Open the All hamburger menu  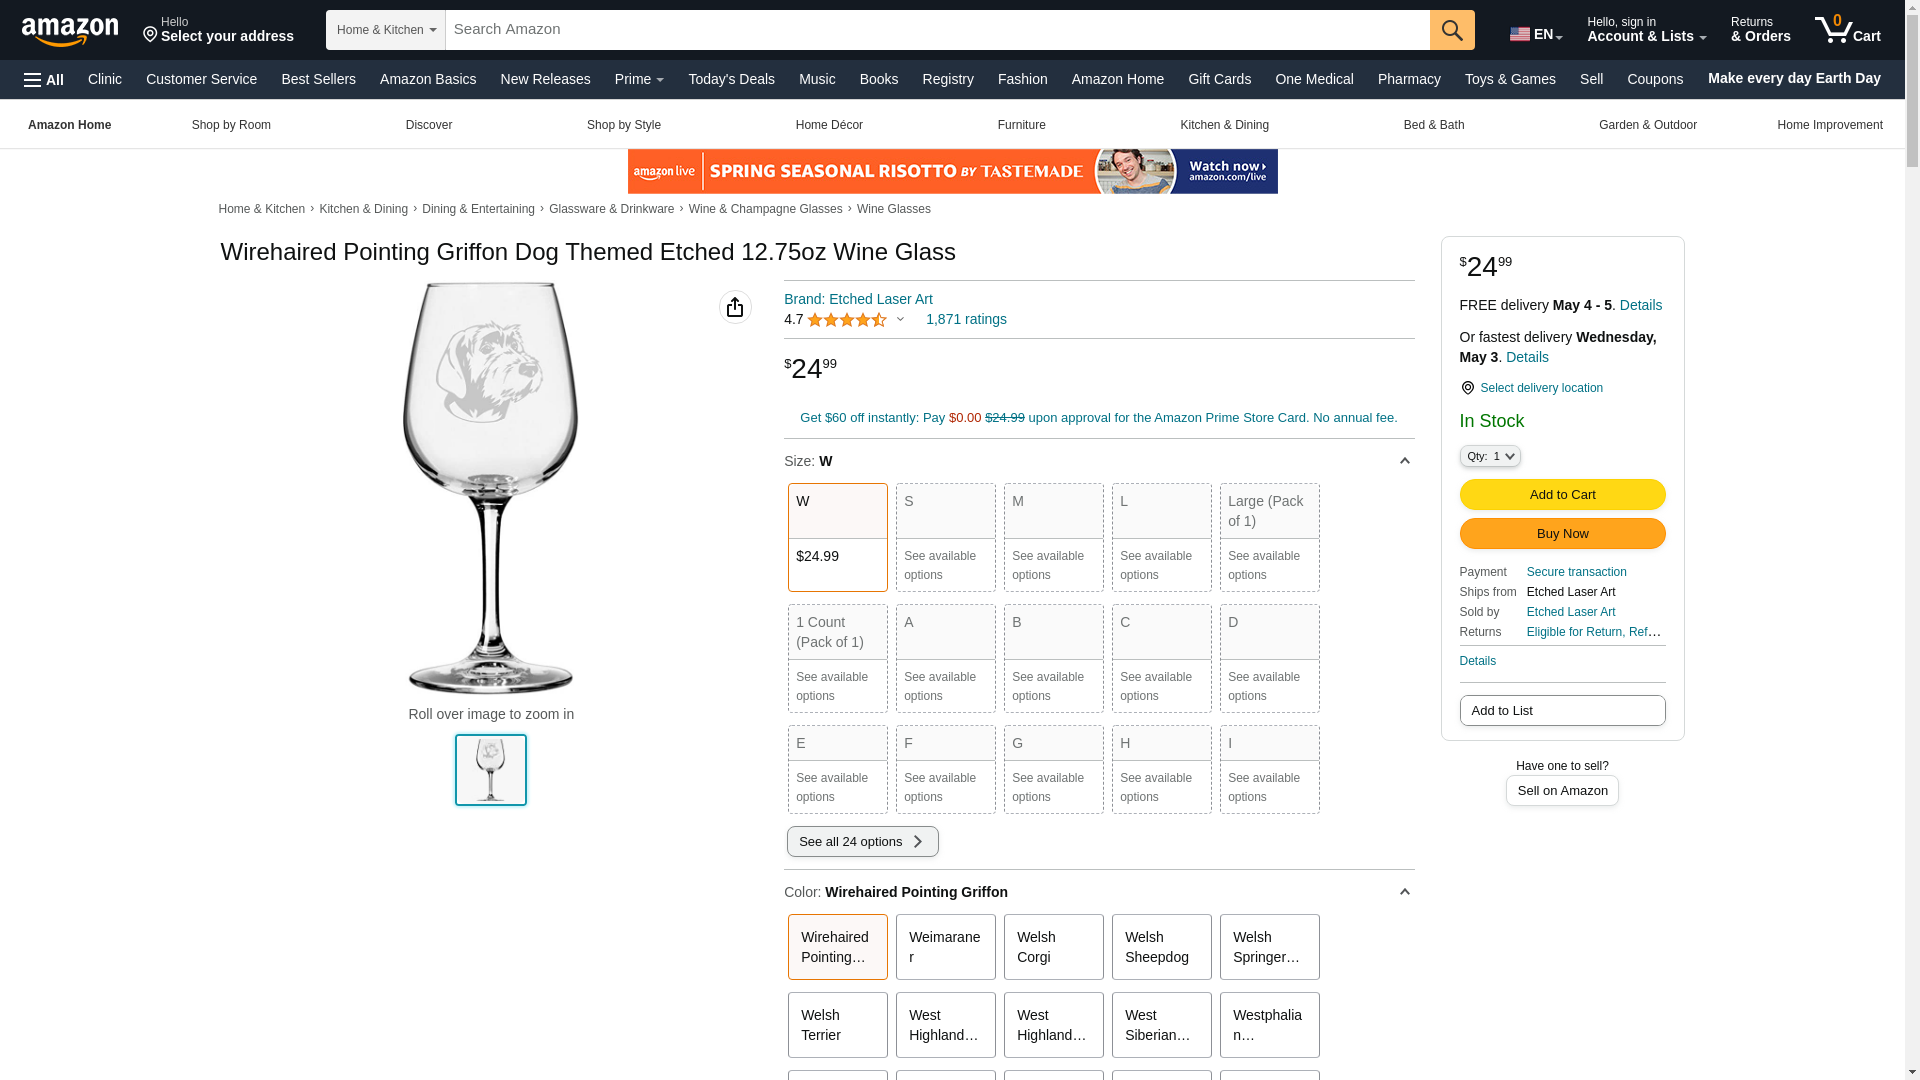tap(44, 80)
